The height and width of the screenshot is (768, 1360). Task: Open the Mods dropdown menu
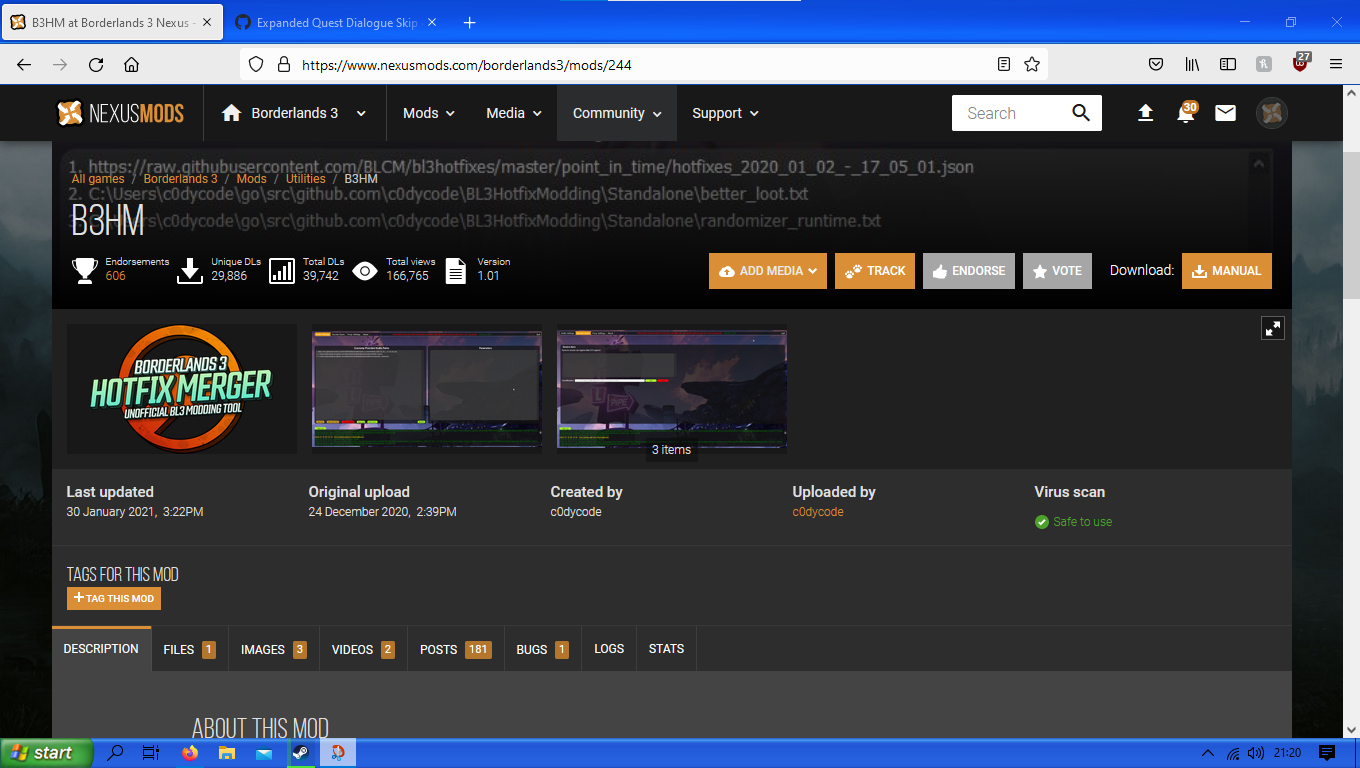coord(429,113)
